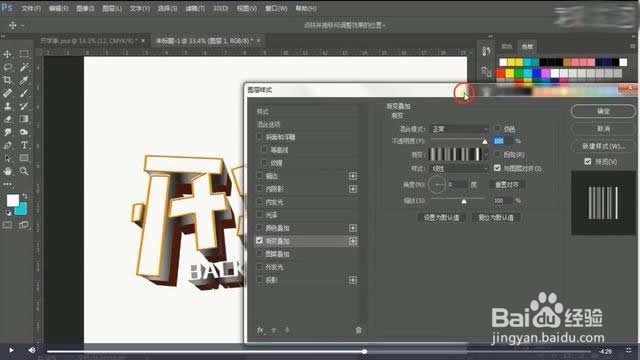The height and width of the screenshot is (360, 640).
Task: Open the 滤镜 menu
Action: [x=195, y=8]
